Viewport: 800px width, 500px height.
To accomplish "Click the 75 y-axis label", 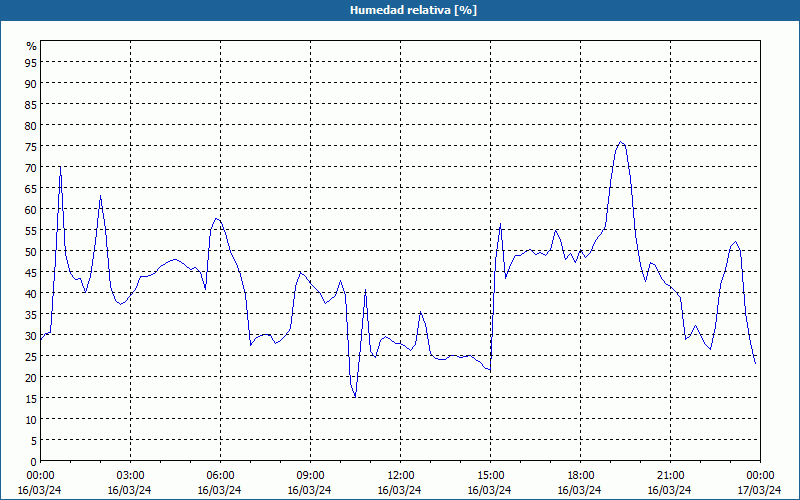I will point(31,147).
